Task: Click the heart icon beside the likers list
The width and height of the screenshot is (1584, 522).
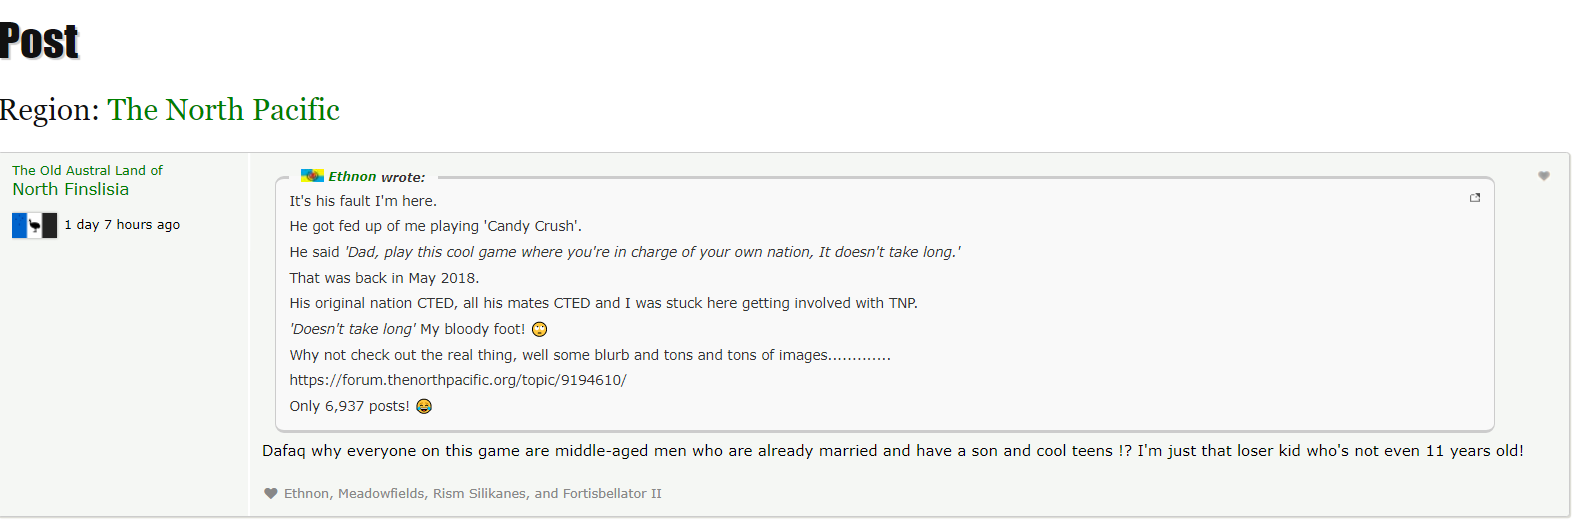Action: 270,493
